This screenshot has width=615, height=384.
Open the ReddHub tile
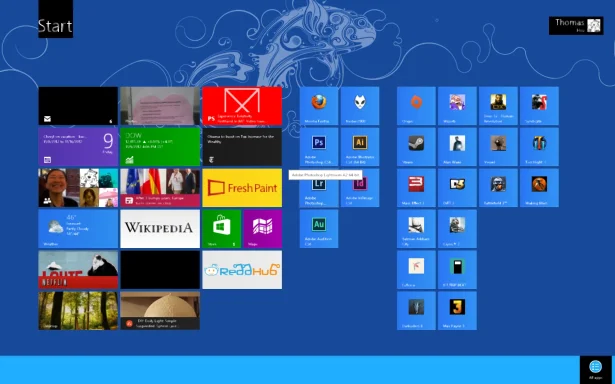point(242,270)
